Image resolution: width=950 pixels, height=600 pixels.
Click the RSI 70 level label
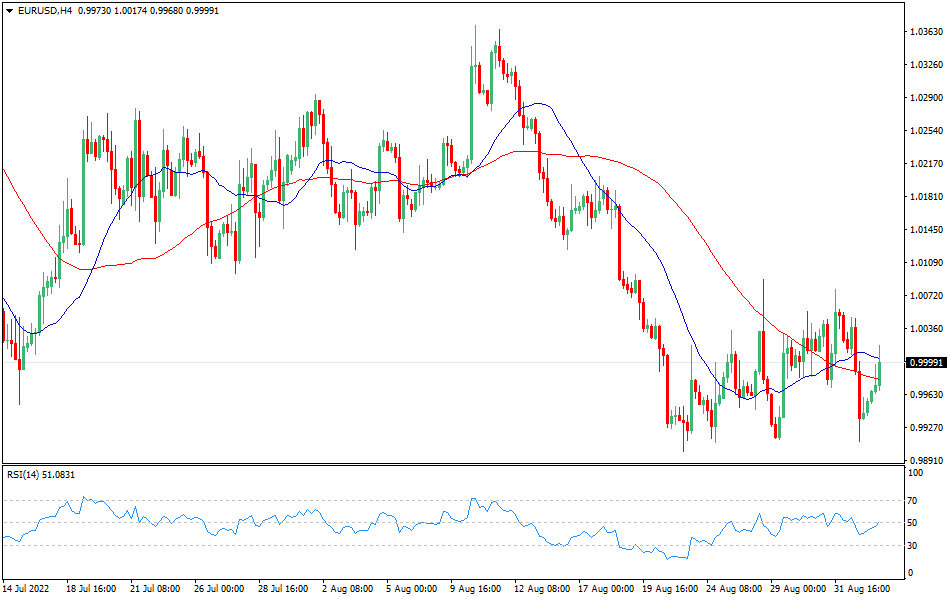tap(912, 500)
